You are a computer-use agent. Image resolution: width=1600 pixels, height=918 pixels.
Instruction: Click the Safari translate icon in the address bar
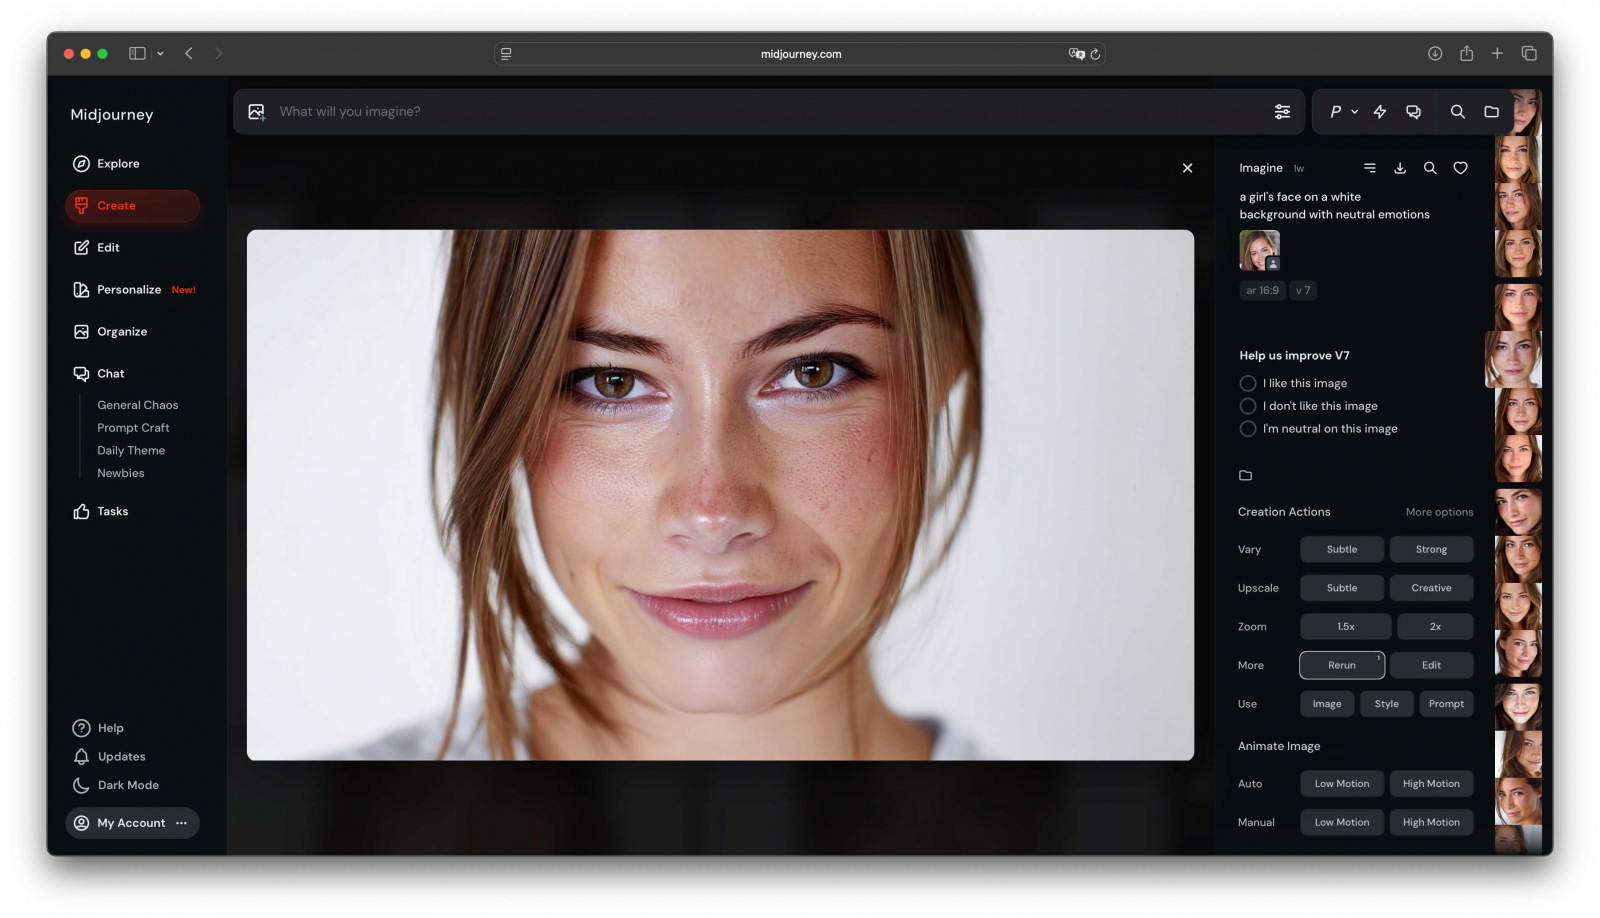1076,54
